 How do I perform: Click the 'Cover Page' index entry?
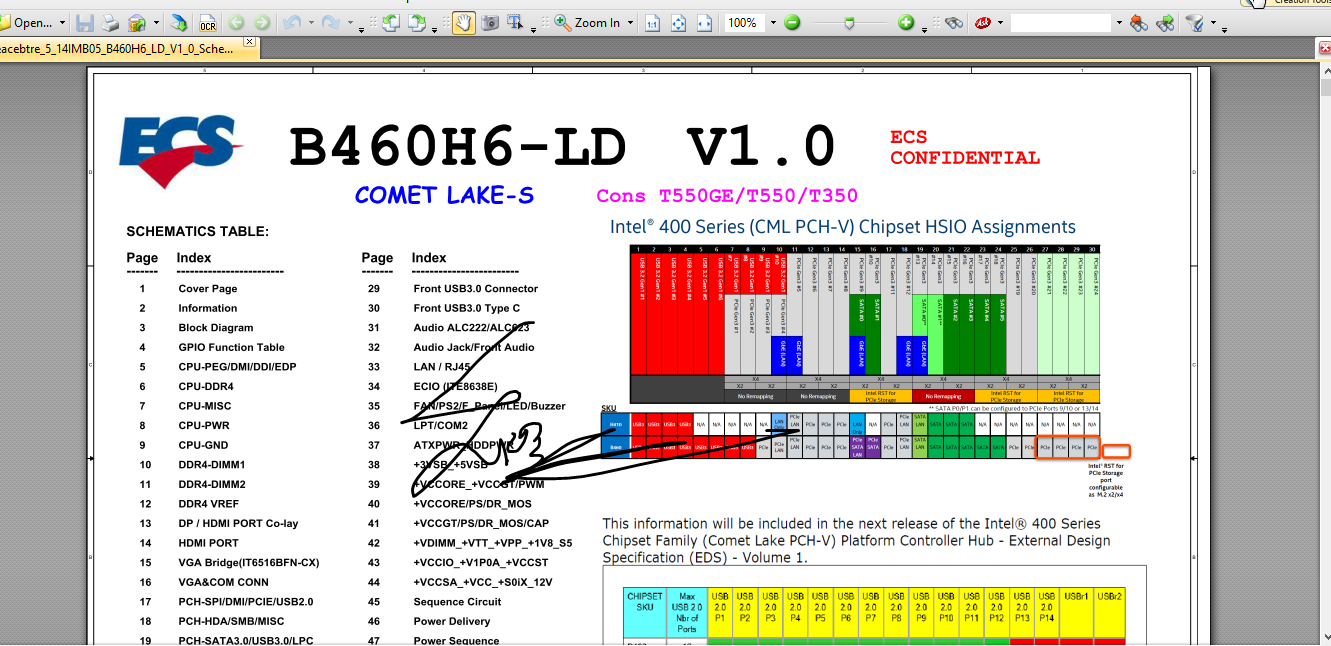coord(208,289)
